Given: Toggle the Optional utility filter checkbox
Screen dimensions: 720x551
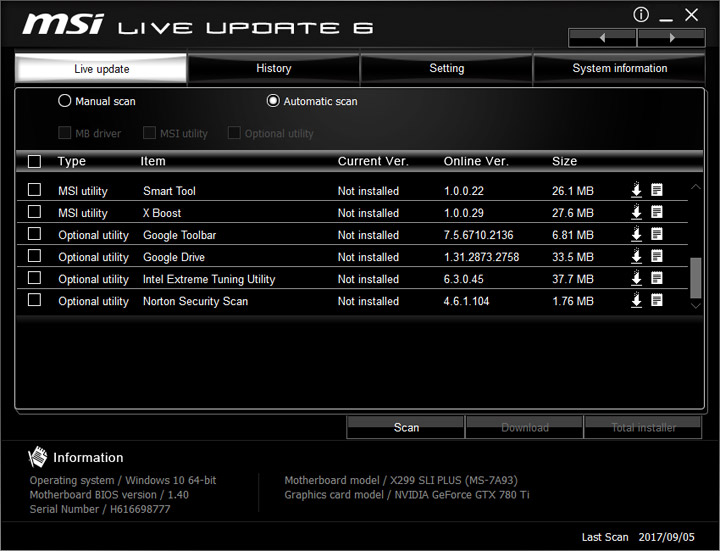Looking at the screenshot, I should 234,133.
